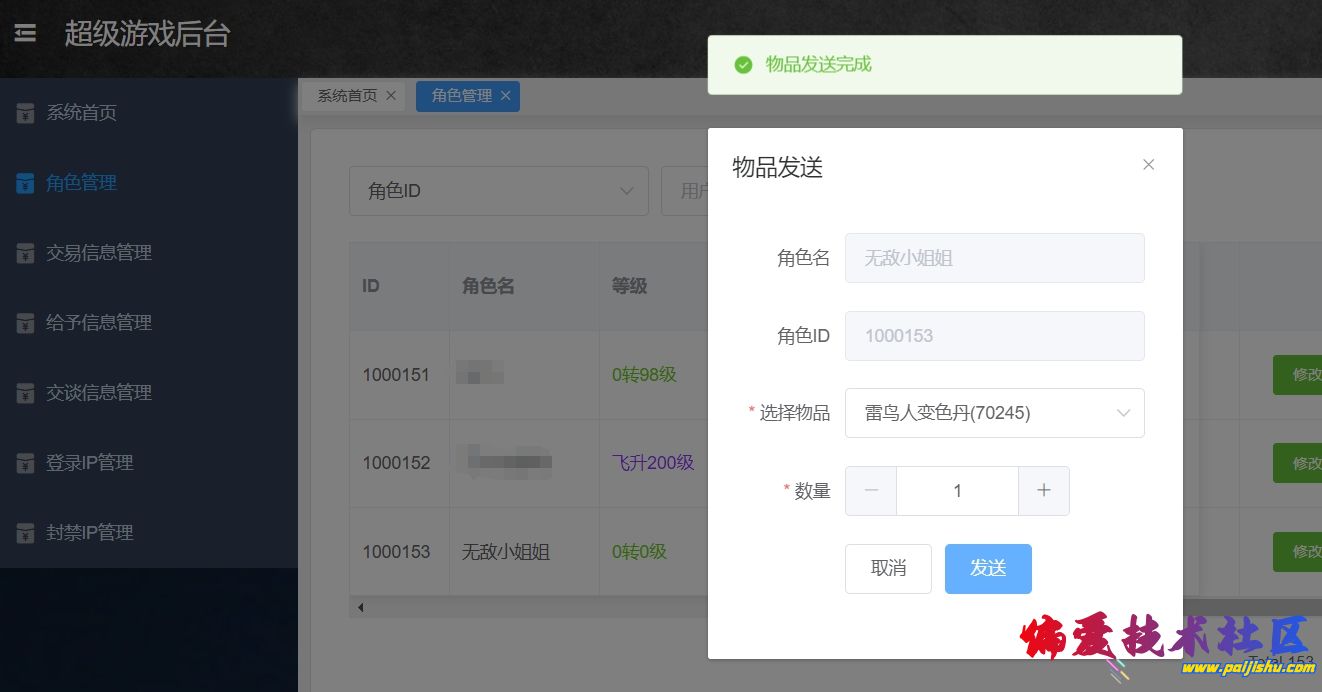The width and height of the screenshot is (1322, 692).
Task: Click the 系统首页 sidebar icon
Action: [x=24, y=112]
